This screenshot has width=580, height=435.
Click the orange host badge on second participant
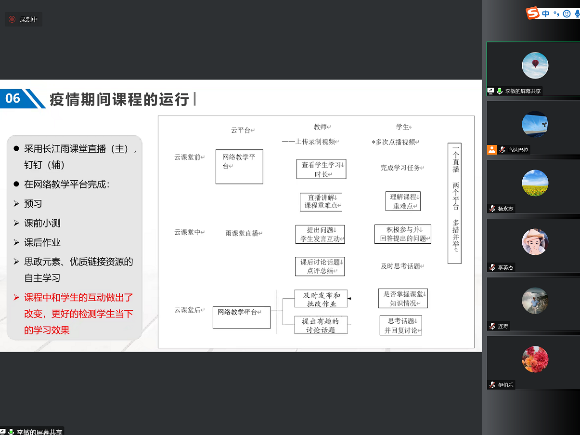coord(492,150)
